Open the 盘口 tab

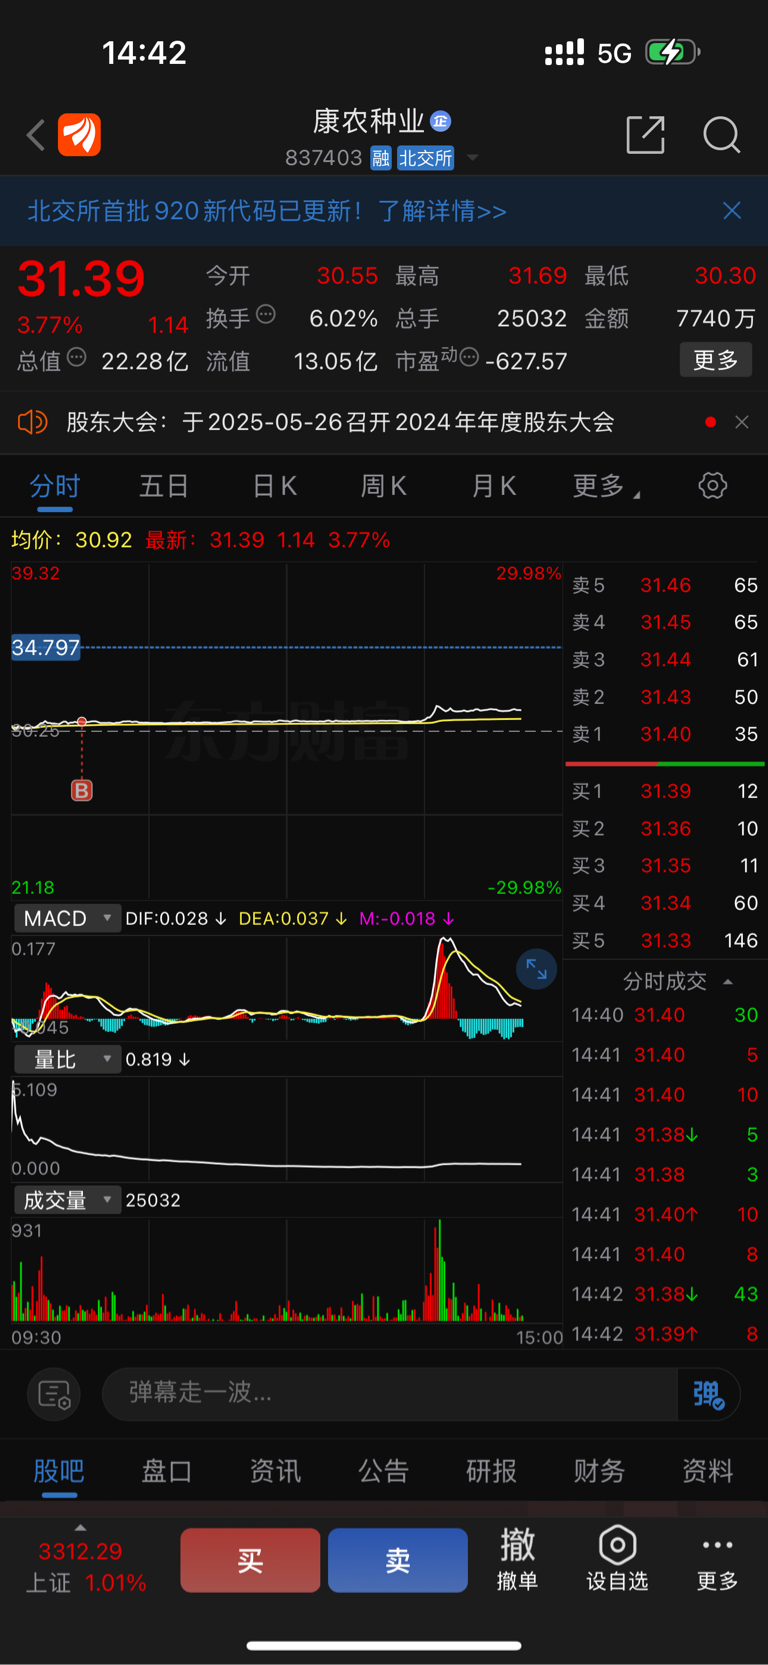click(167, 1471)
